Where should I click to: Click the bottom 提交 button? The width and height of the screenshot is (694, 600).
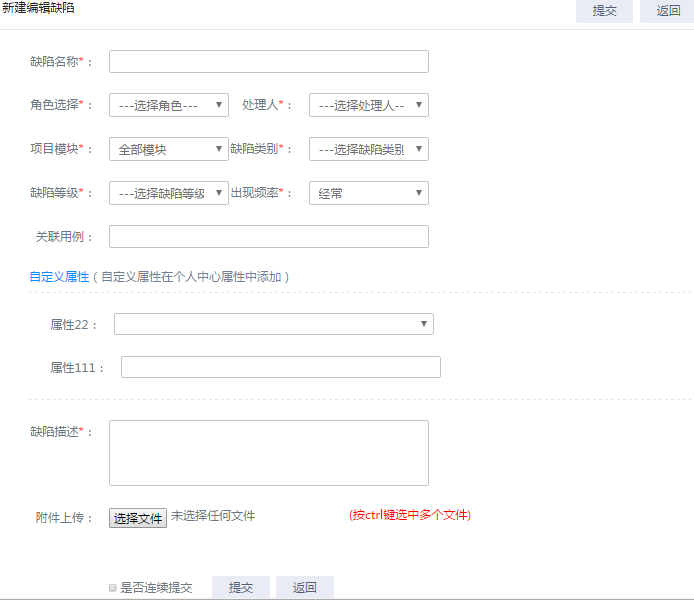(241, 588)
